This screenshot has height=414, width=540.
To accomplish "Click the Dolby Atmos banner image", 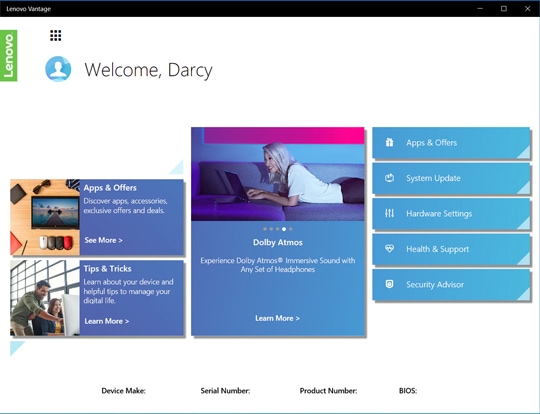I will pyautogui.click(x=278, y=174).
